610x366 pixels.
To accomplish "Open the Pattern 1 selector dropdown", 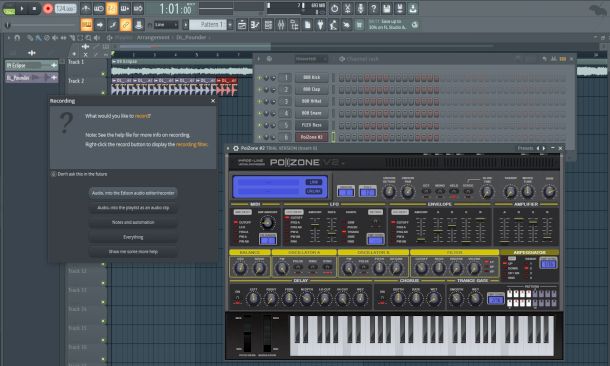I will 209,25.
